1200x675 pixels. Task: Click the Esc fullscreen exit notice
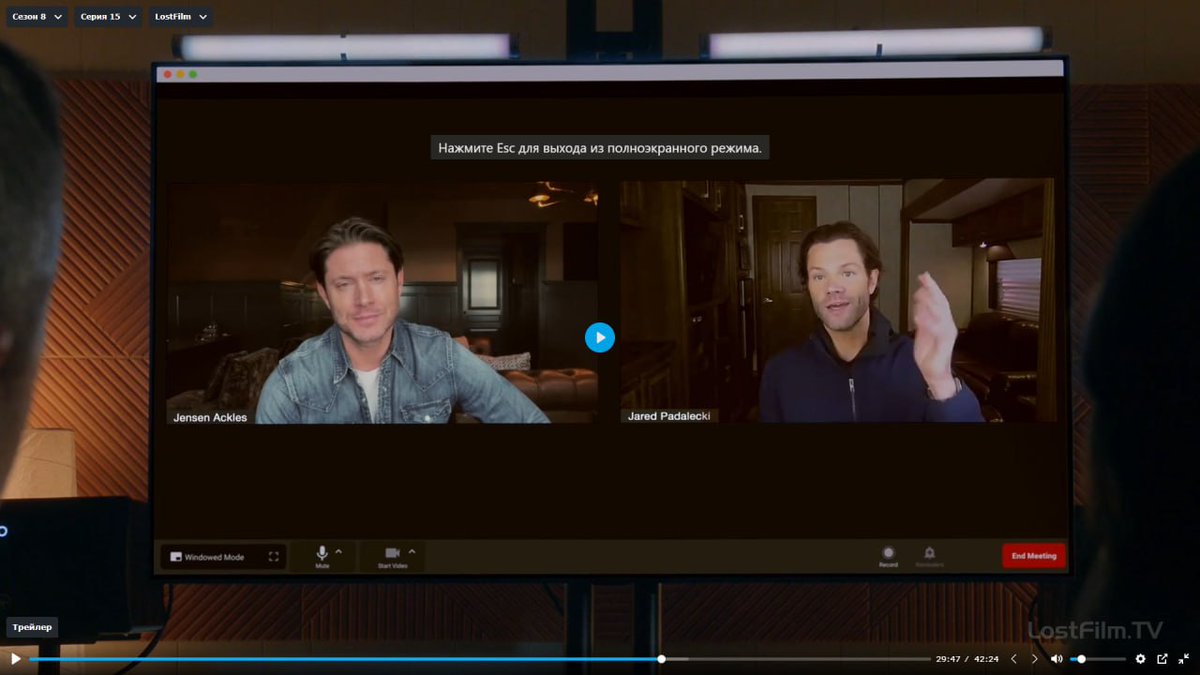point(602,148)
